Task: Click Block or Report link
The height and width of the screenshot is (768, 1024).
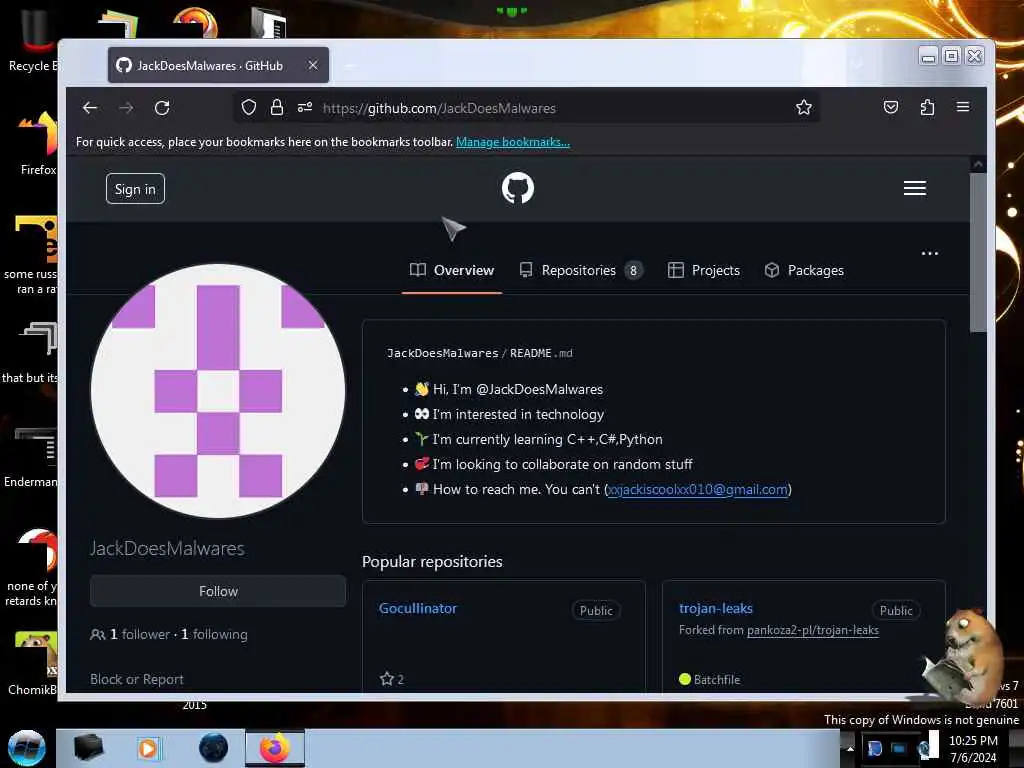Action: tap(136, 679)
